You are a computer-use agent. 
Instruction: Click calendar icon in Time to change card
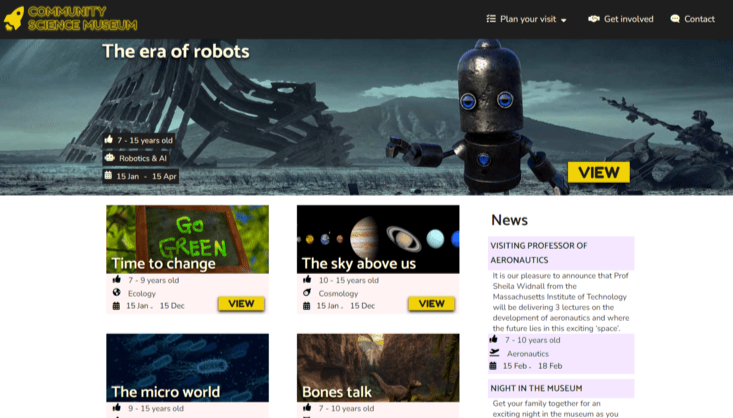(x=116, y=306)
